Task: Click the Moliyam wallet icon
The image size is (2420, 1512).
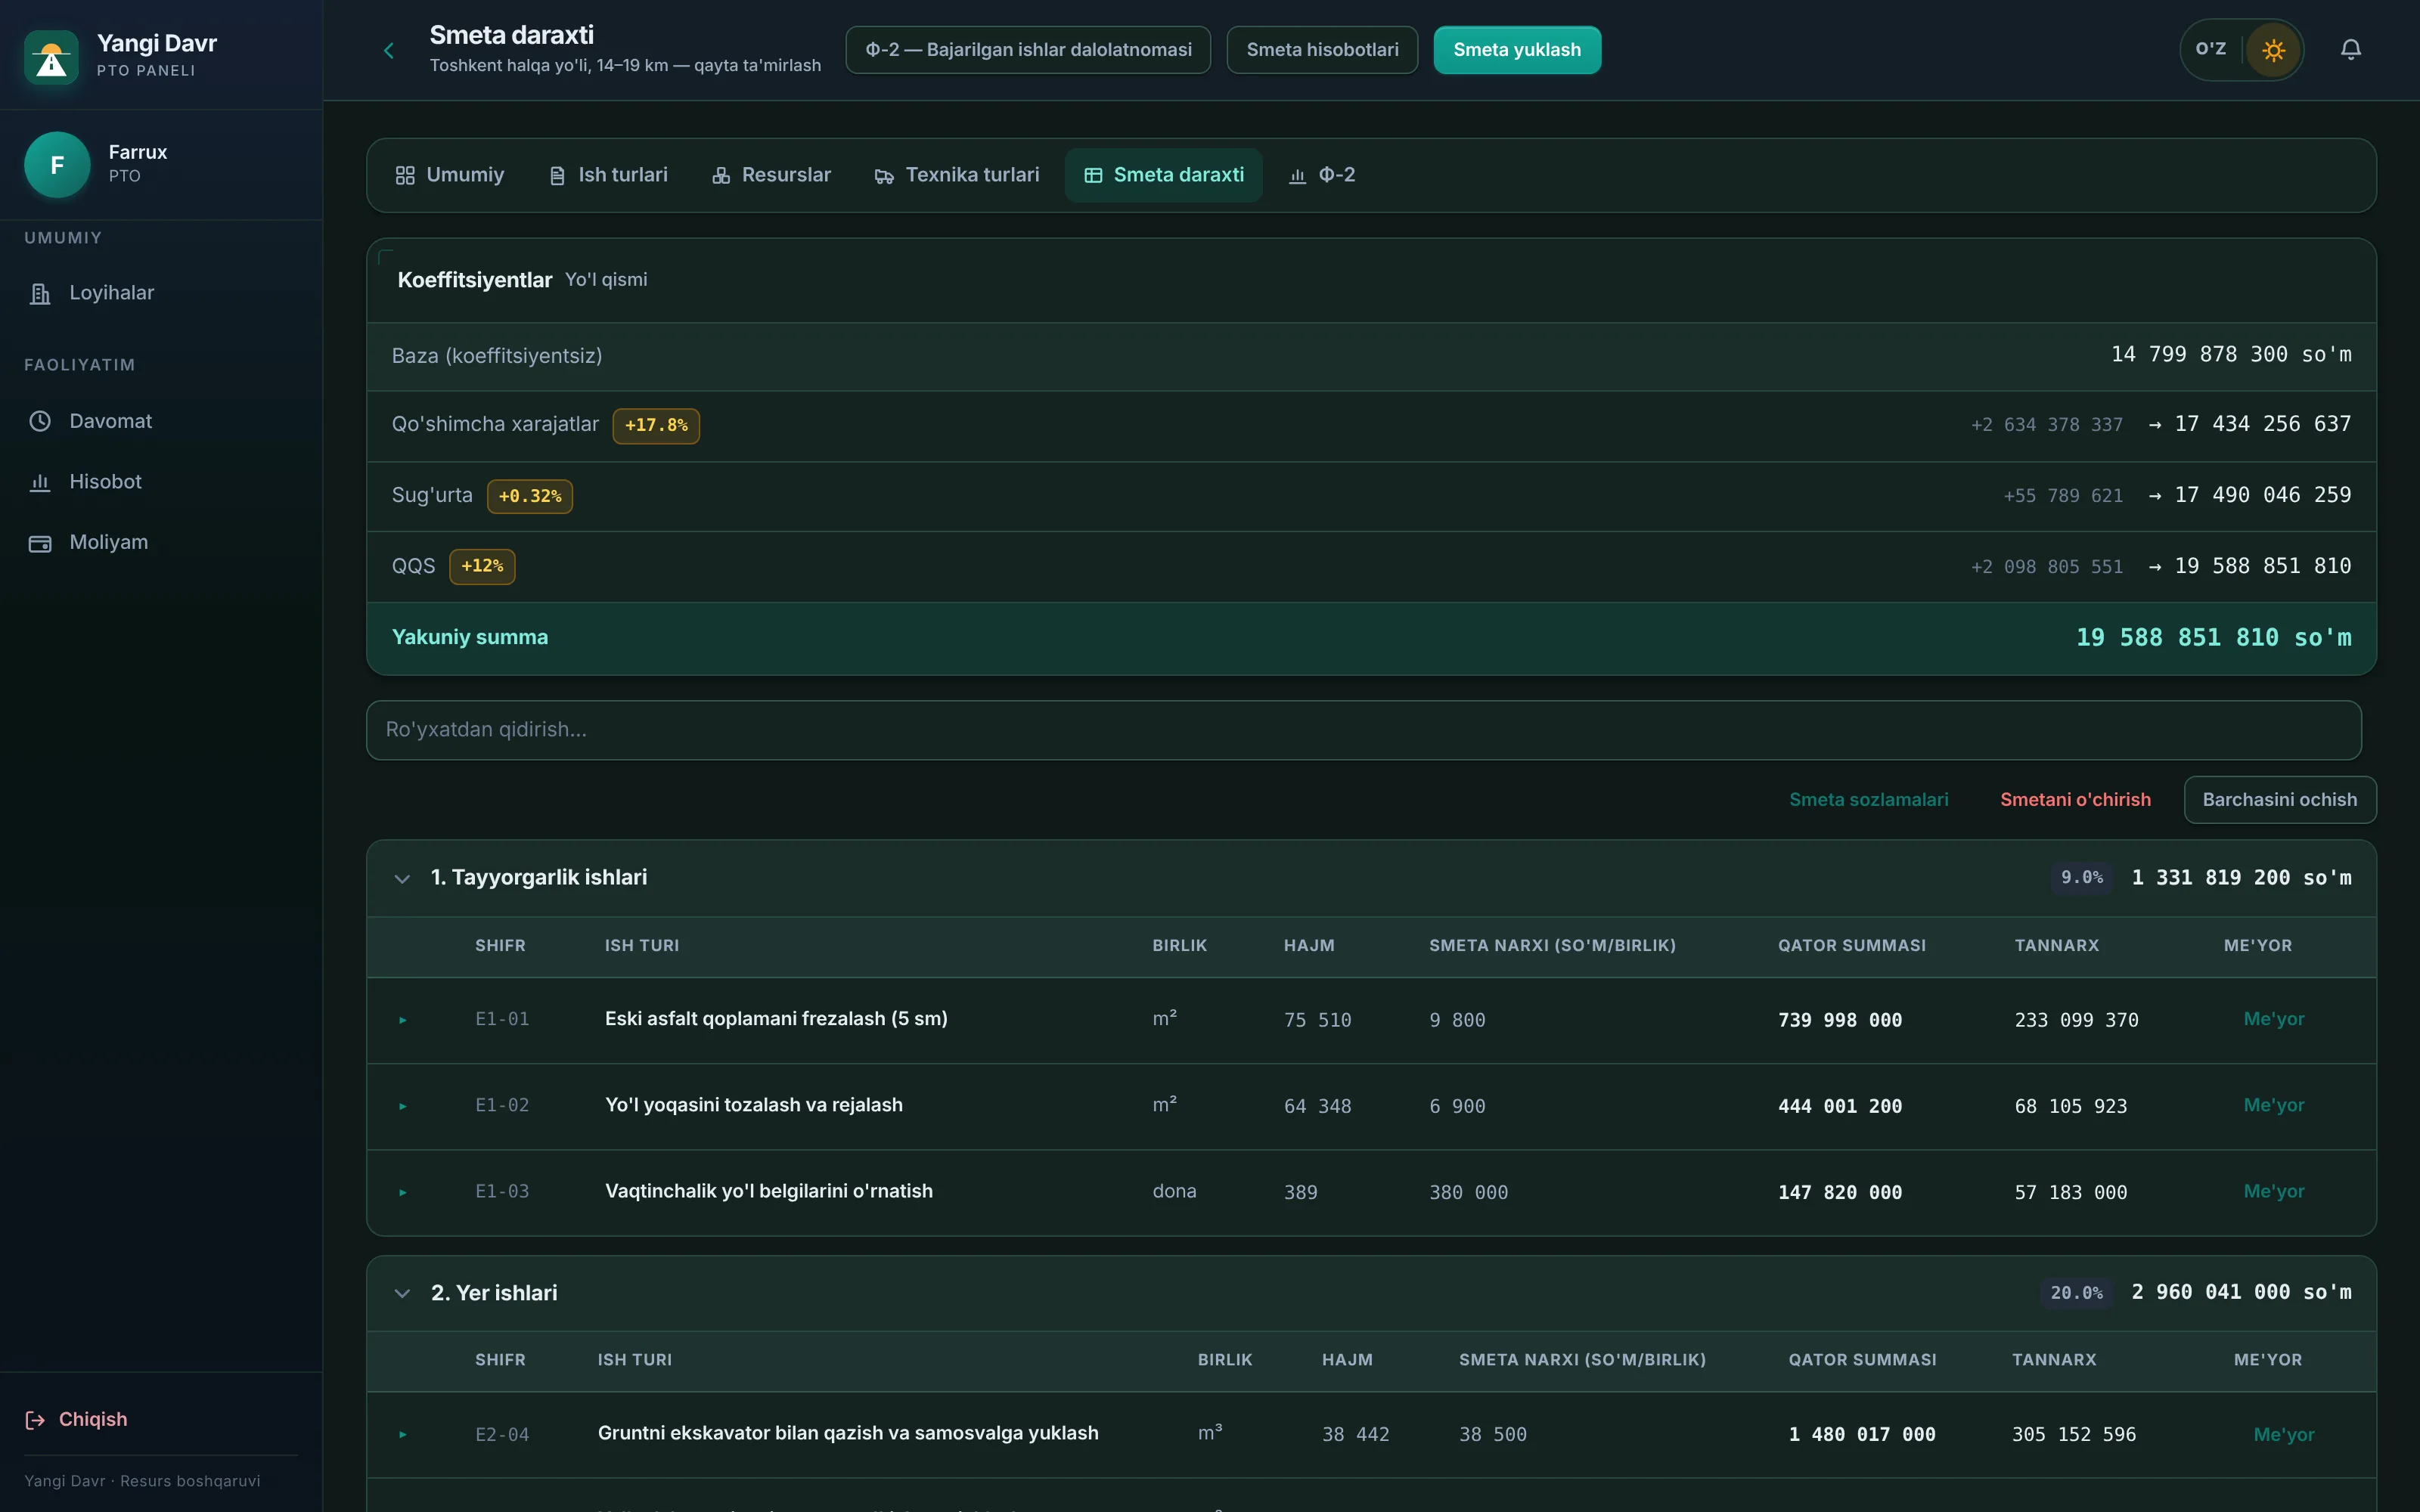Action: point(40,543)
